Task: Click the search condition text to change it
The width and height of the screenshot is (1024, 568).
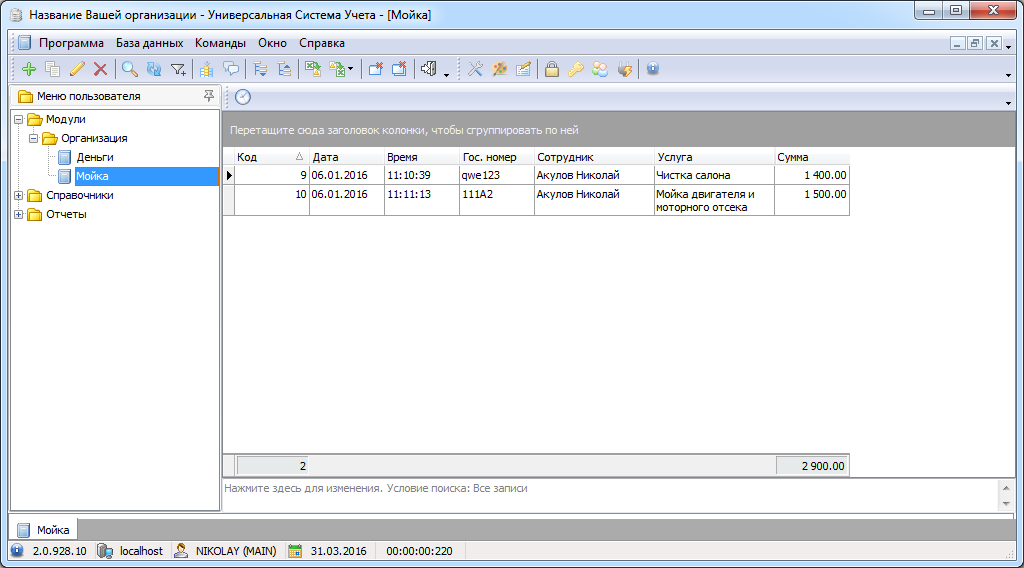Action: pos(376,488)
